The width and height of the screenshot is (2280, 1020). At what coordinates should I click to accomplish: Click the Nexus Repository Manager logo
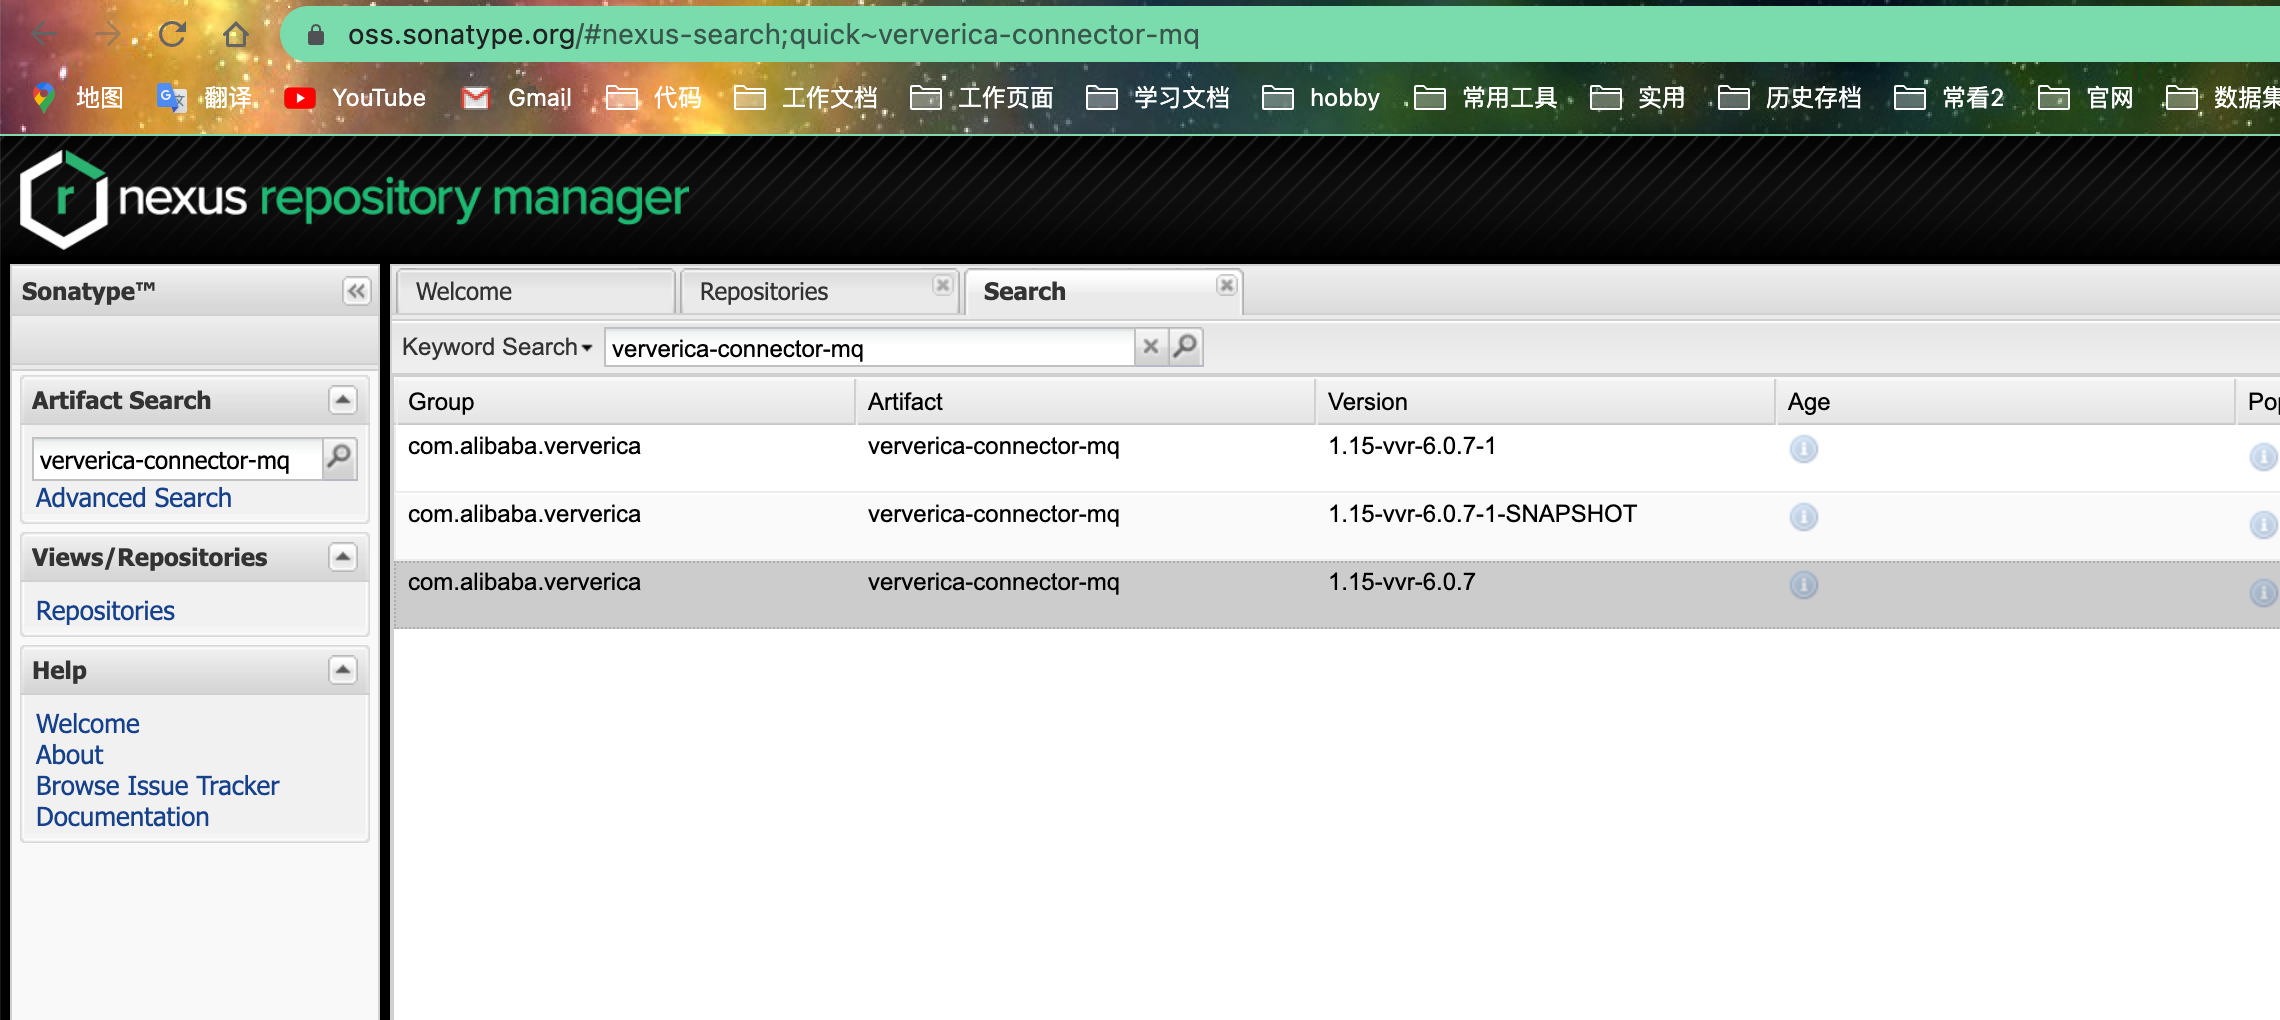tap(354, 199)
